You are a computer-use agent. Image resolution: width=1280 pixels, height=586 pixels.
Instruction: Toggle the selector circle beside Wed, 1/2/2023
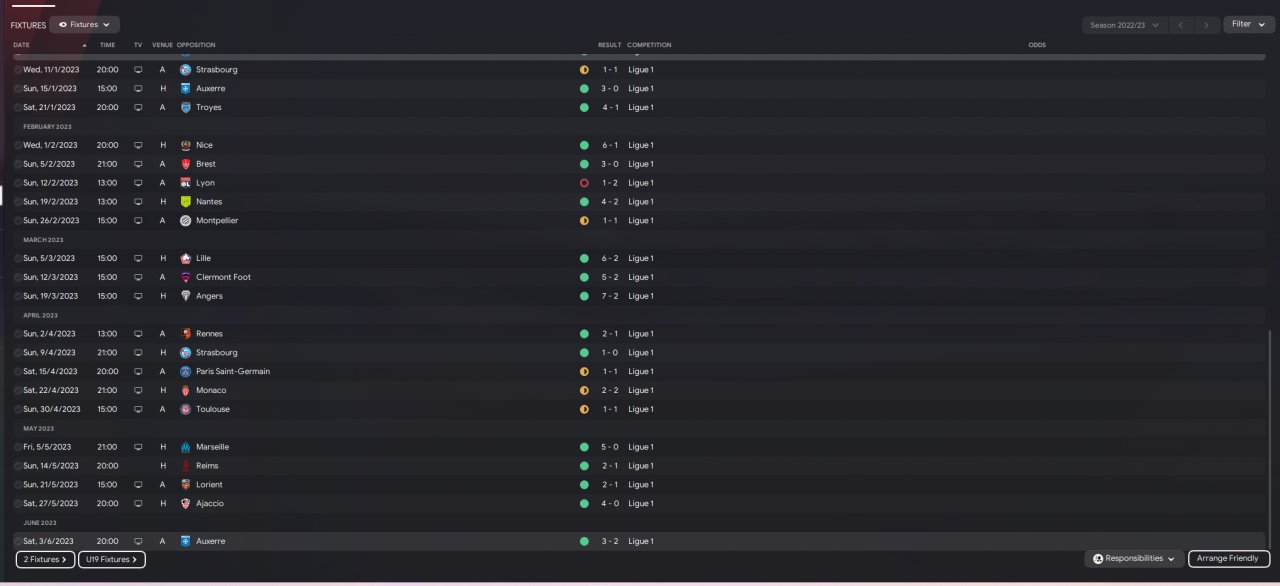18,145
